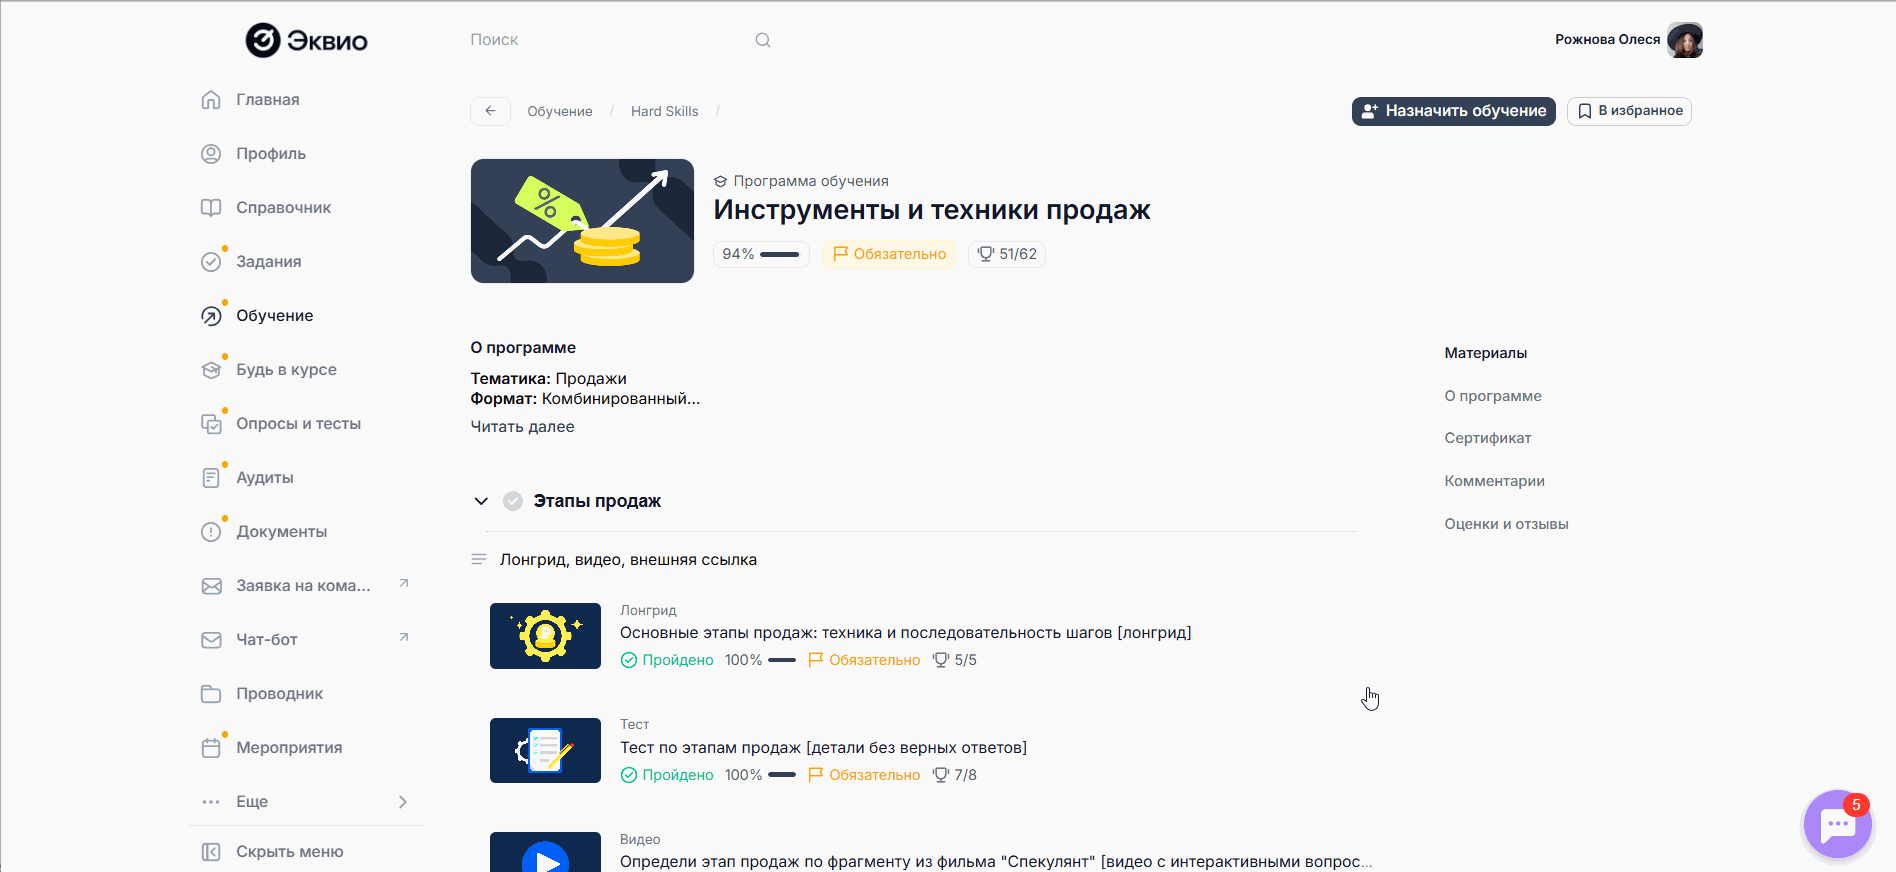
Task: Click the Этапы продаж completion check circle
Action: pos(513,501)
